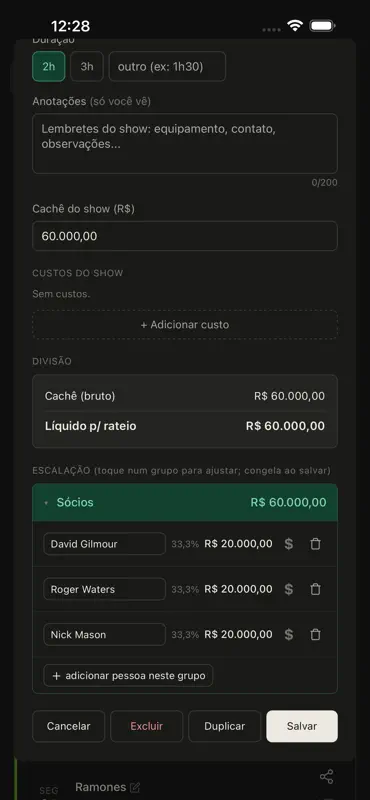Tap the Salvar button
Viewport: 370px width, 800px height.
[302, 726]
